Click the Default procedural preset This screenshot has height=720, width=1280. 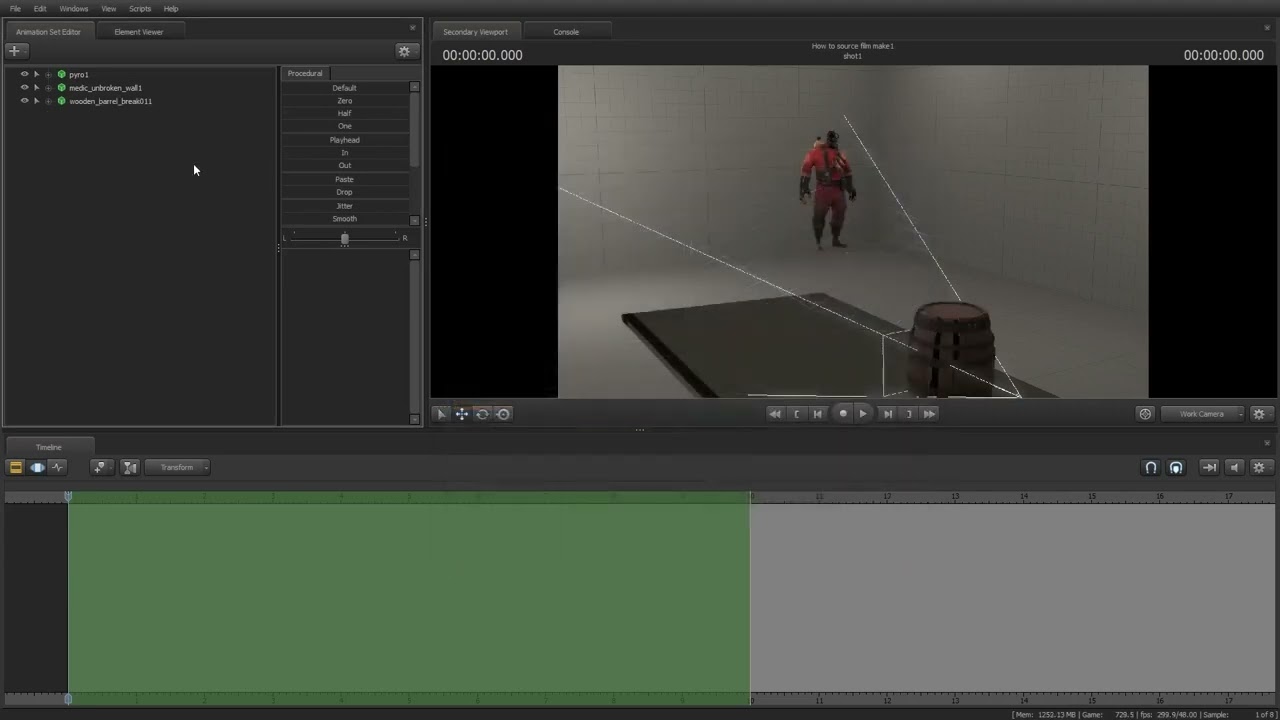tap(345, 88)
